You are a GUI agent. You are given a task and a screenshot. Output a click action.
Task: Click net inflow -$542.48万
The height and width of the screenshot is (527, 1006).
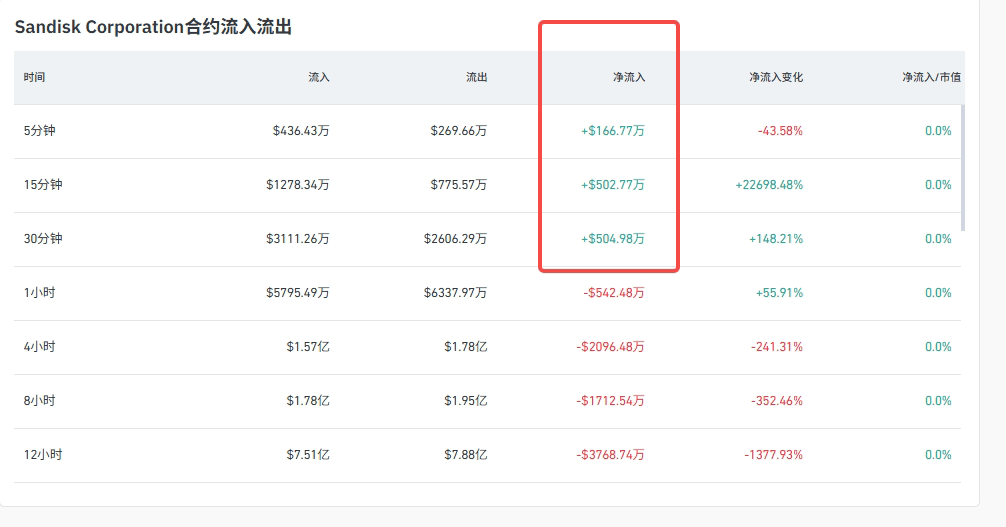click(x=614, y=293)
